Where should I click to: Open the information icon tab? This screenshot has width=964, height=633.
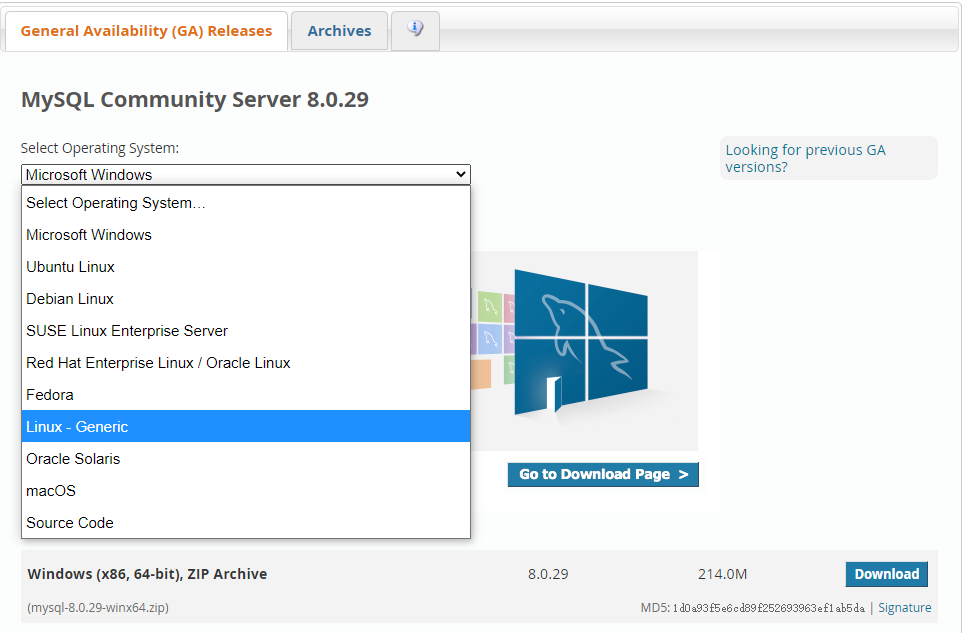(415, 29)
